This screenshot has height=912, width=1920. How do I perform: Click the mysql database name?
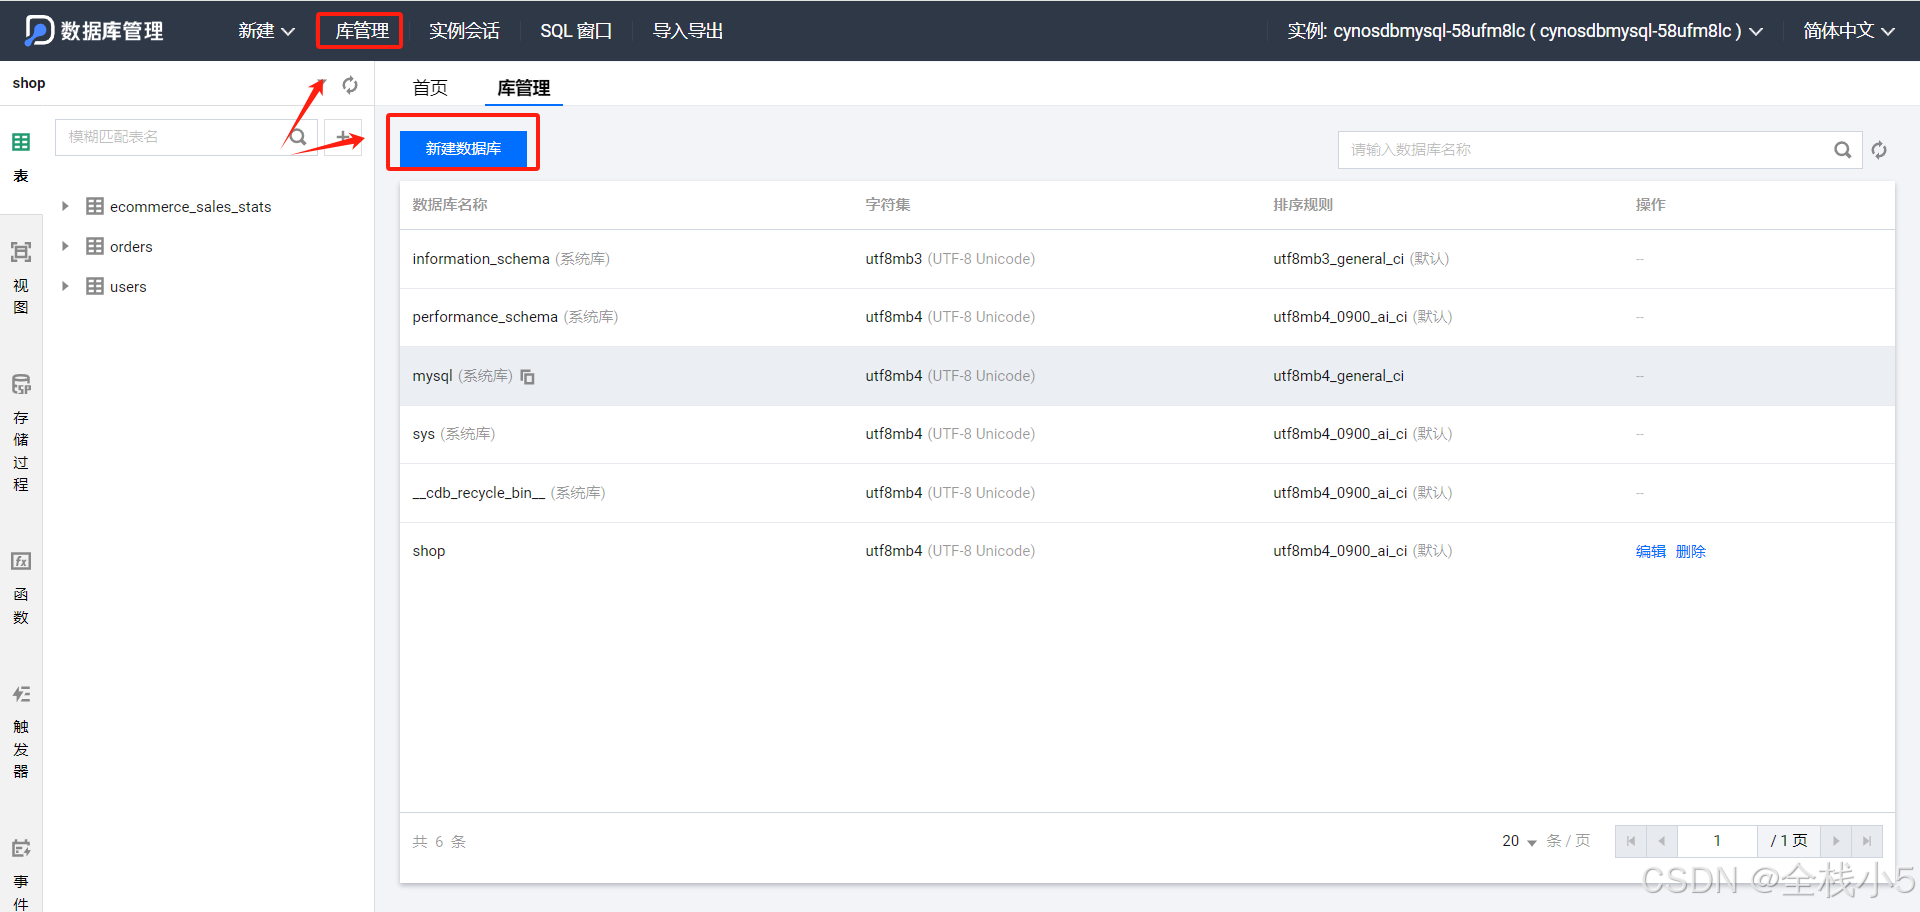[x=432, y=376]
